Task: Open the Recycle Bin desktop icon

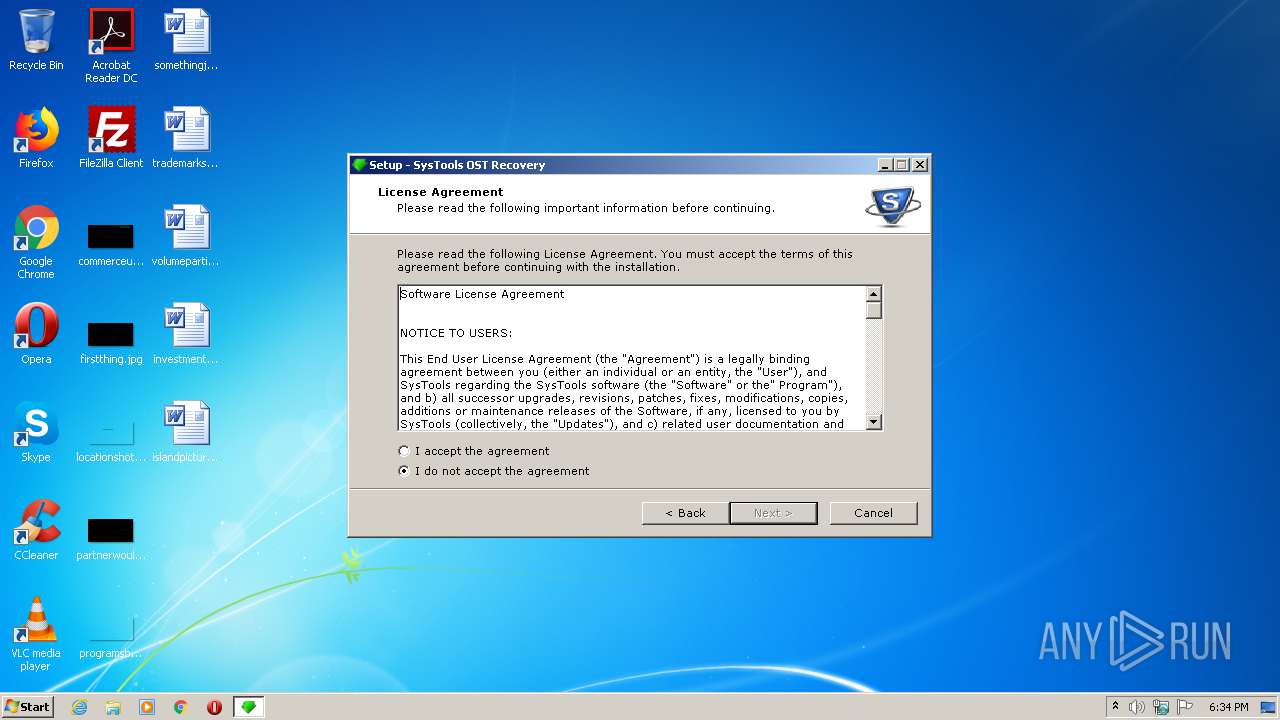Action: click(x=36, y=40)
